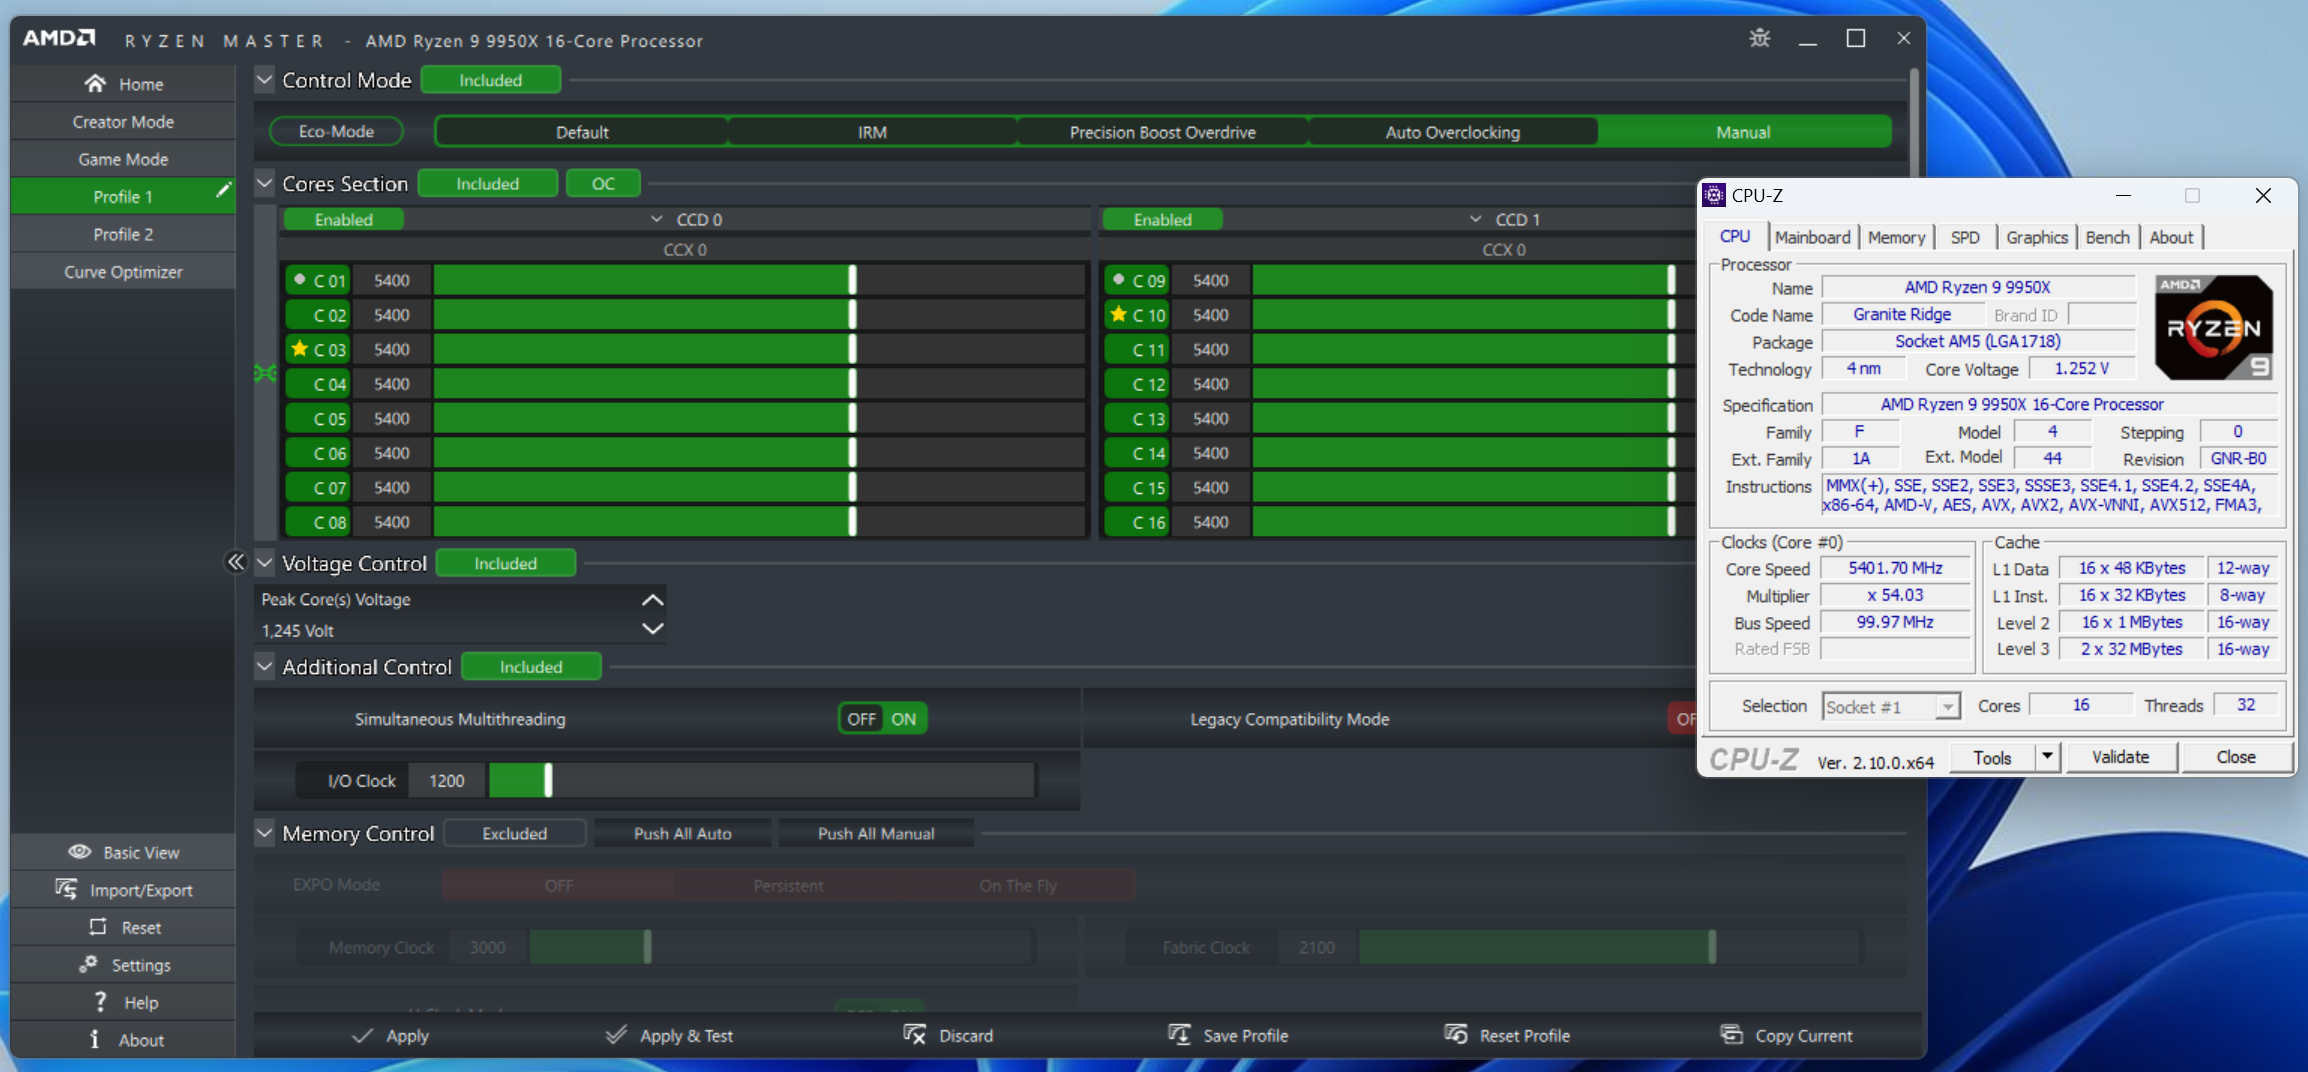Decrease Peak Core(s) Voltage down arrow

pyautogui.click(x=652, y=629)
